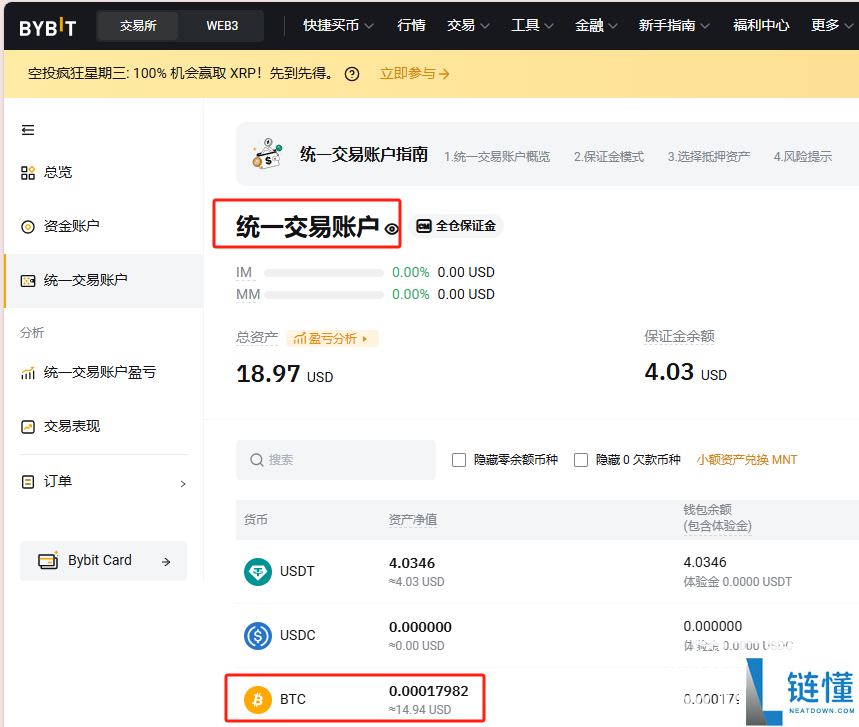
Task: Open 福利中心 rewards hub
Action: click(x=761, y=25)
